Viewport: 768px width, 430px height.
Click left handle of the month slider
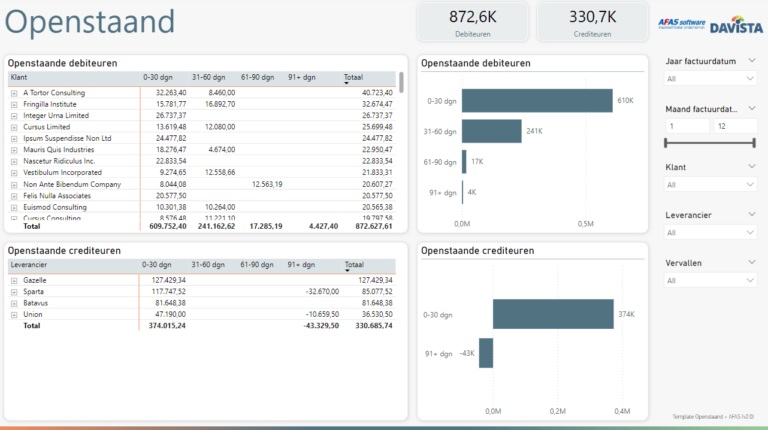pos(666,143)
